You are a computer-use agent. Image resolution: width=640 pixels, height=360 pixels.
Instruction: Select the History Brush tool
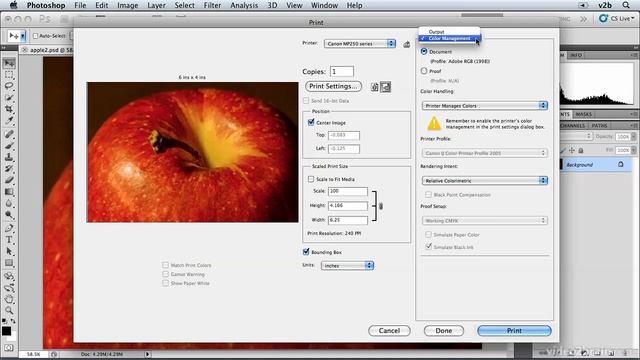[9, 169]
